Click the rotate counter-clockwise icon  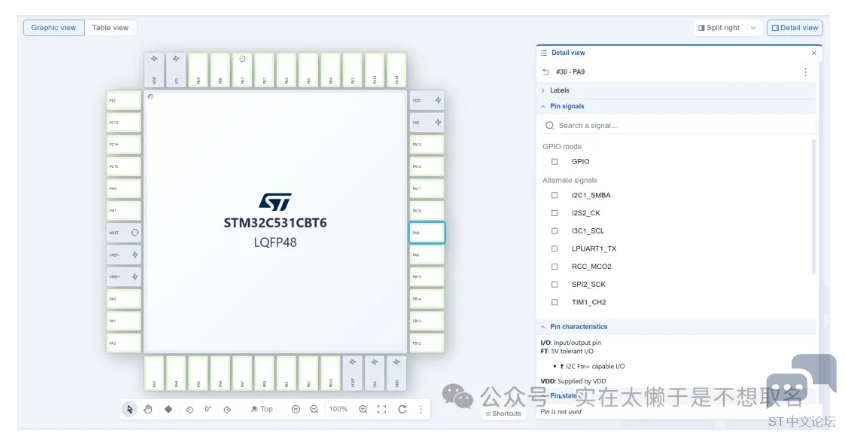tap(189, 409)
